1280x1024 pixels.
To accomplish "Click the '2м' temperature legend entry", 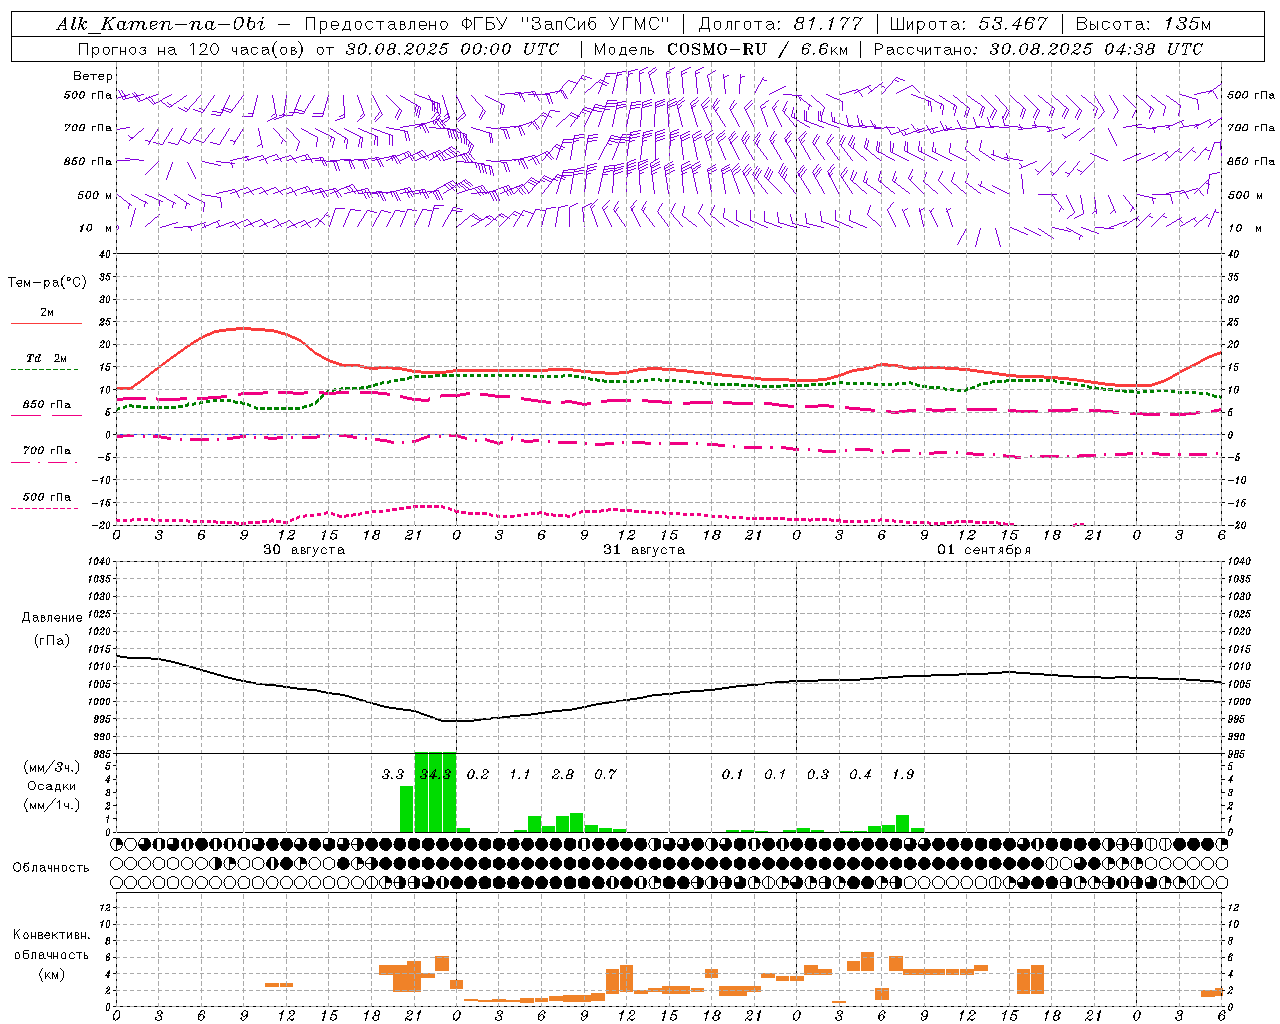I will click(x=47, y=313).
